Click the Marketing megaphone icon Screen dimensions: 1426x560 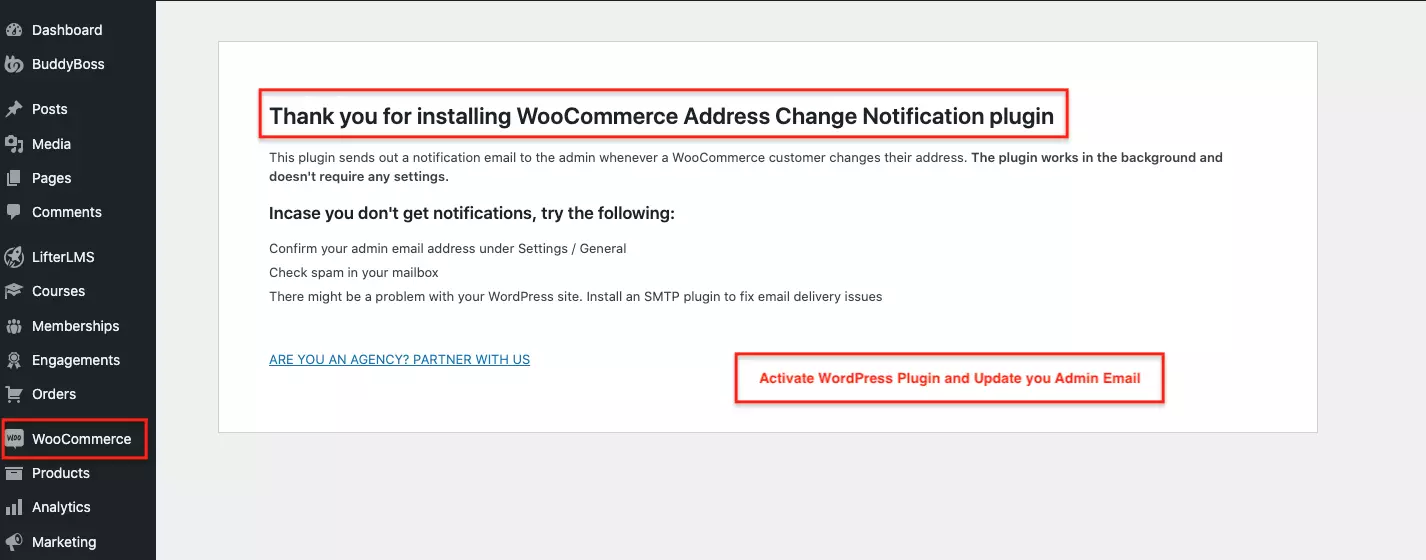[14, 542]
